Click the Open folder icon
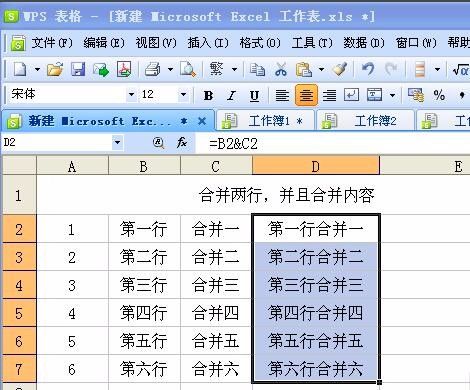Screen dimensions: 470x390 [55, 69]
